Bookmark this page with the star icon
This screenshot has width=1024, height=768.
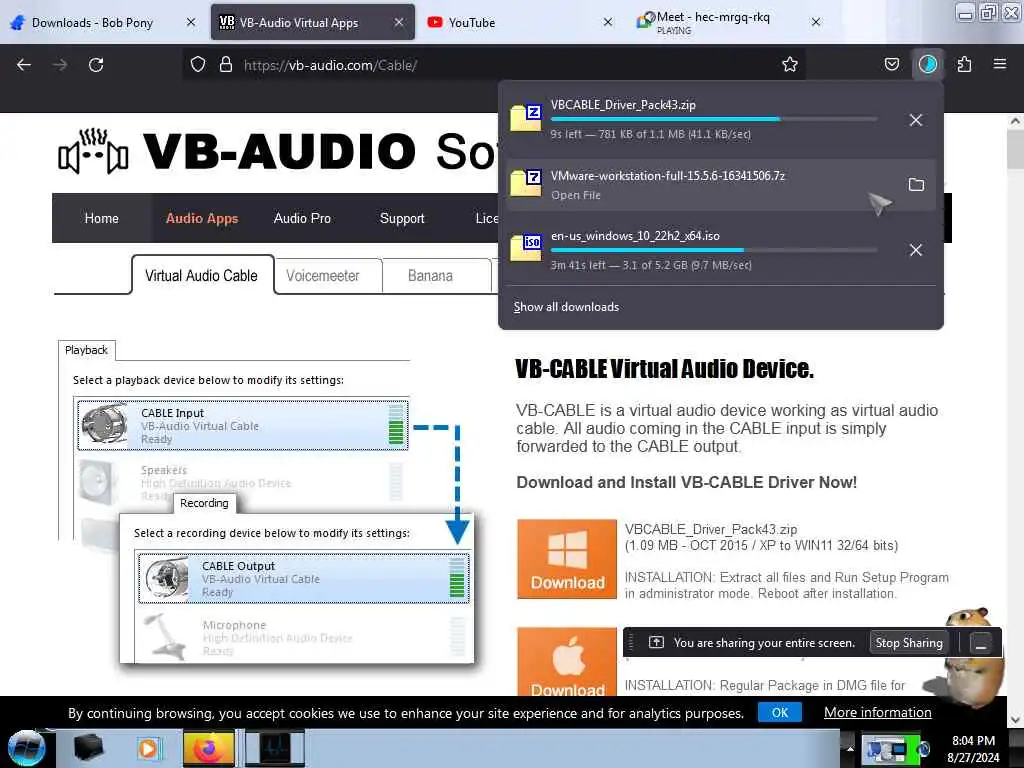coord(790,65)
